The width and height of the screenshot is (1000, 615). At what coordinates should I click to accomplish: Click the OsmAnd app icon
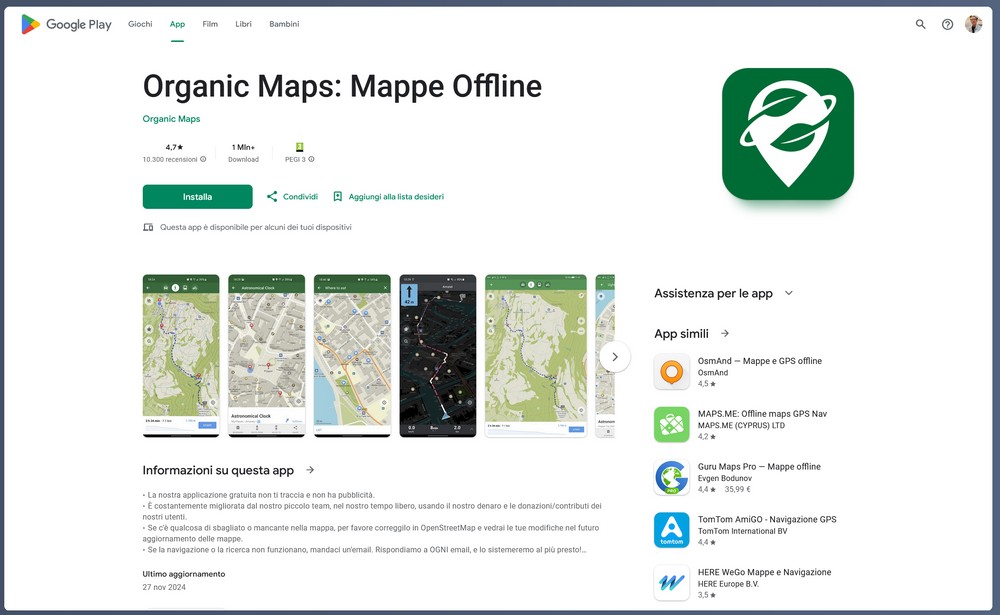(671, 372)
